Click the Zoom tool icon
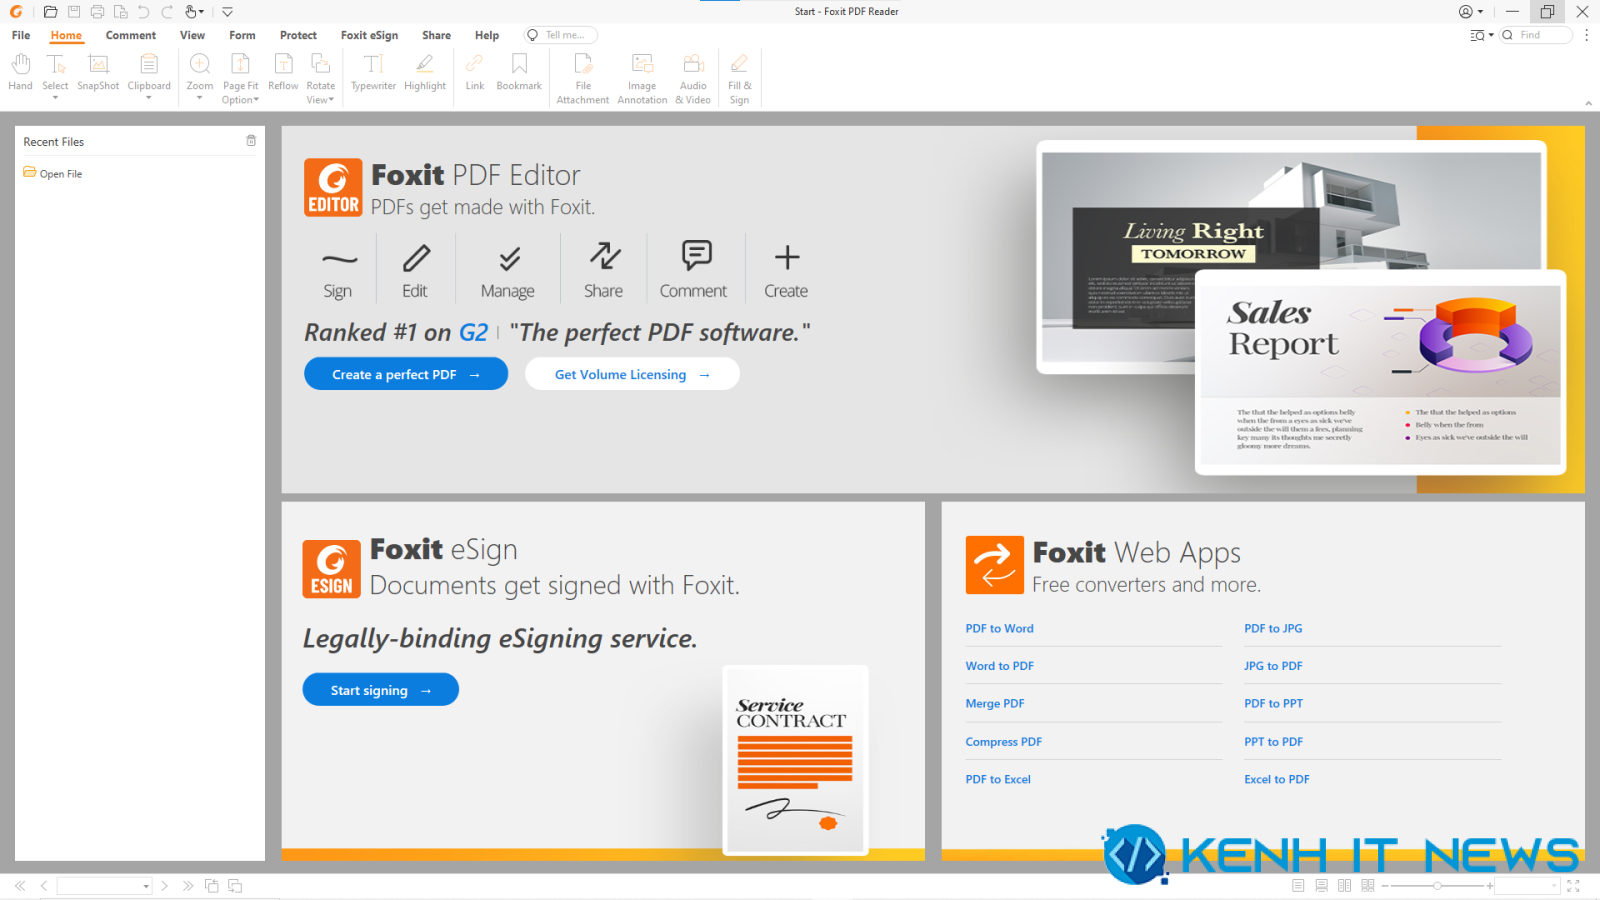This screenshot has height=900, width=1600. 200,65
